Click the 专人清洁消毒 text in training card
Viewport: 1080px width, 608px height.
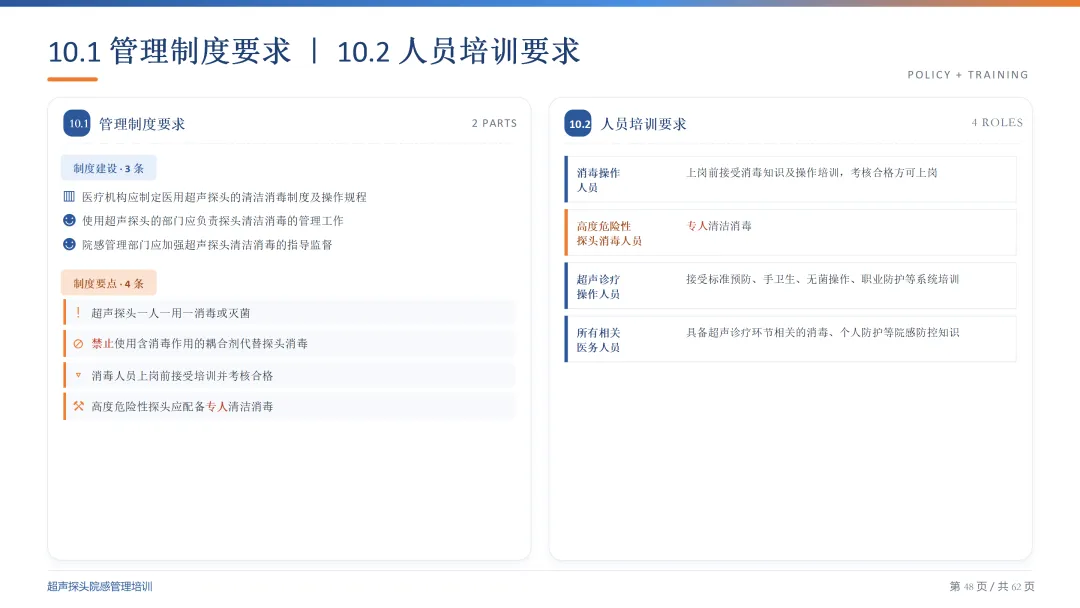click(719, 226)
